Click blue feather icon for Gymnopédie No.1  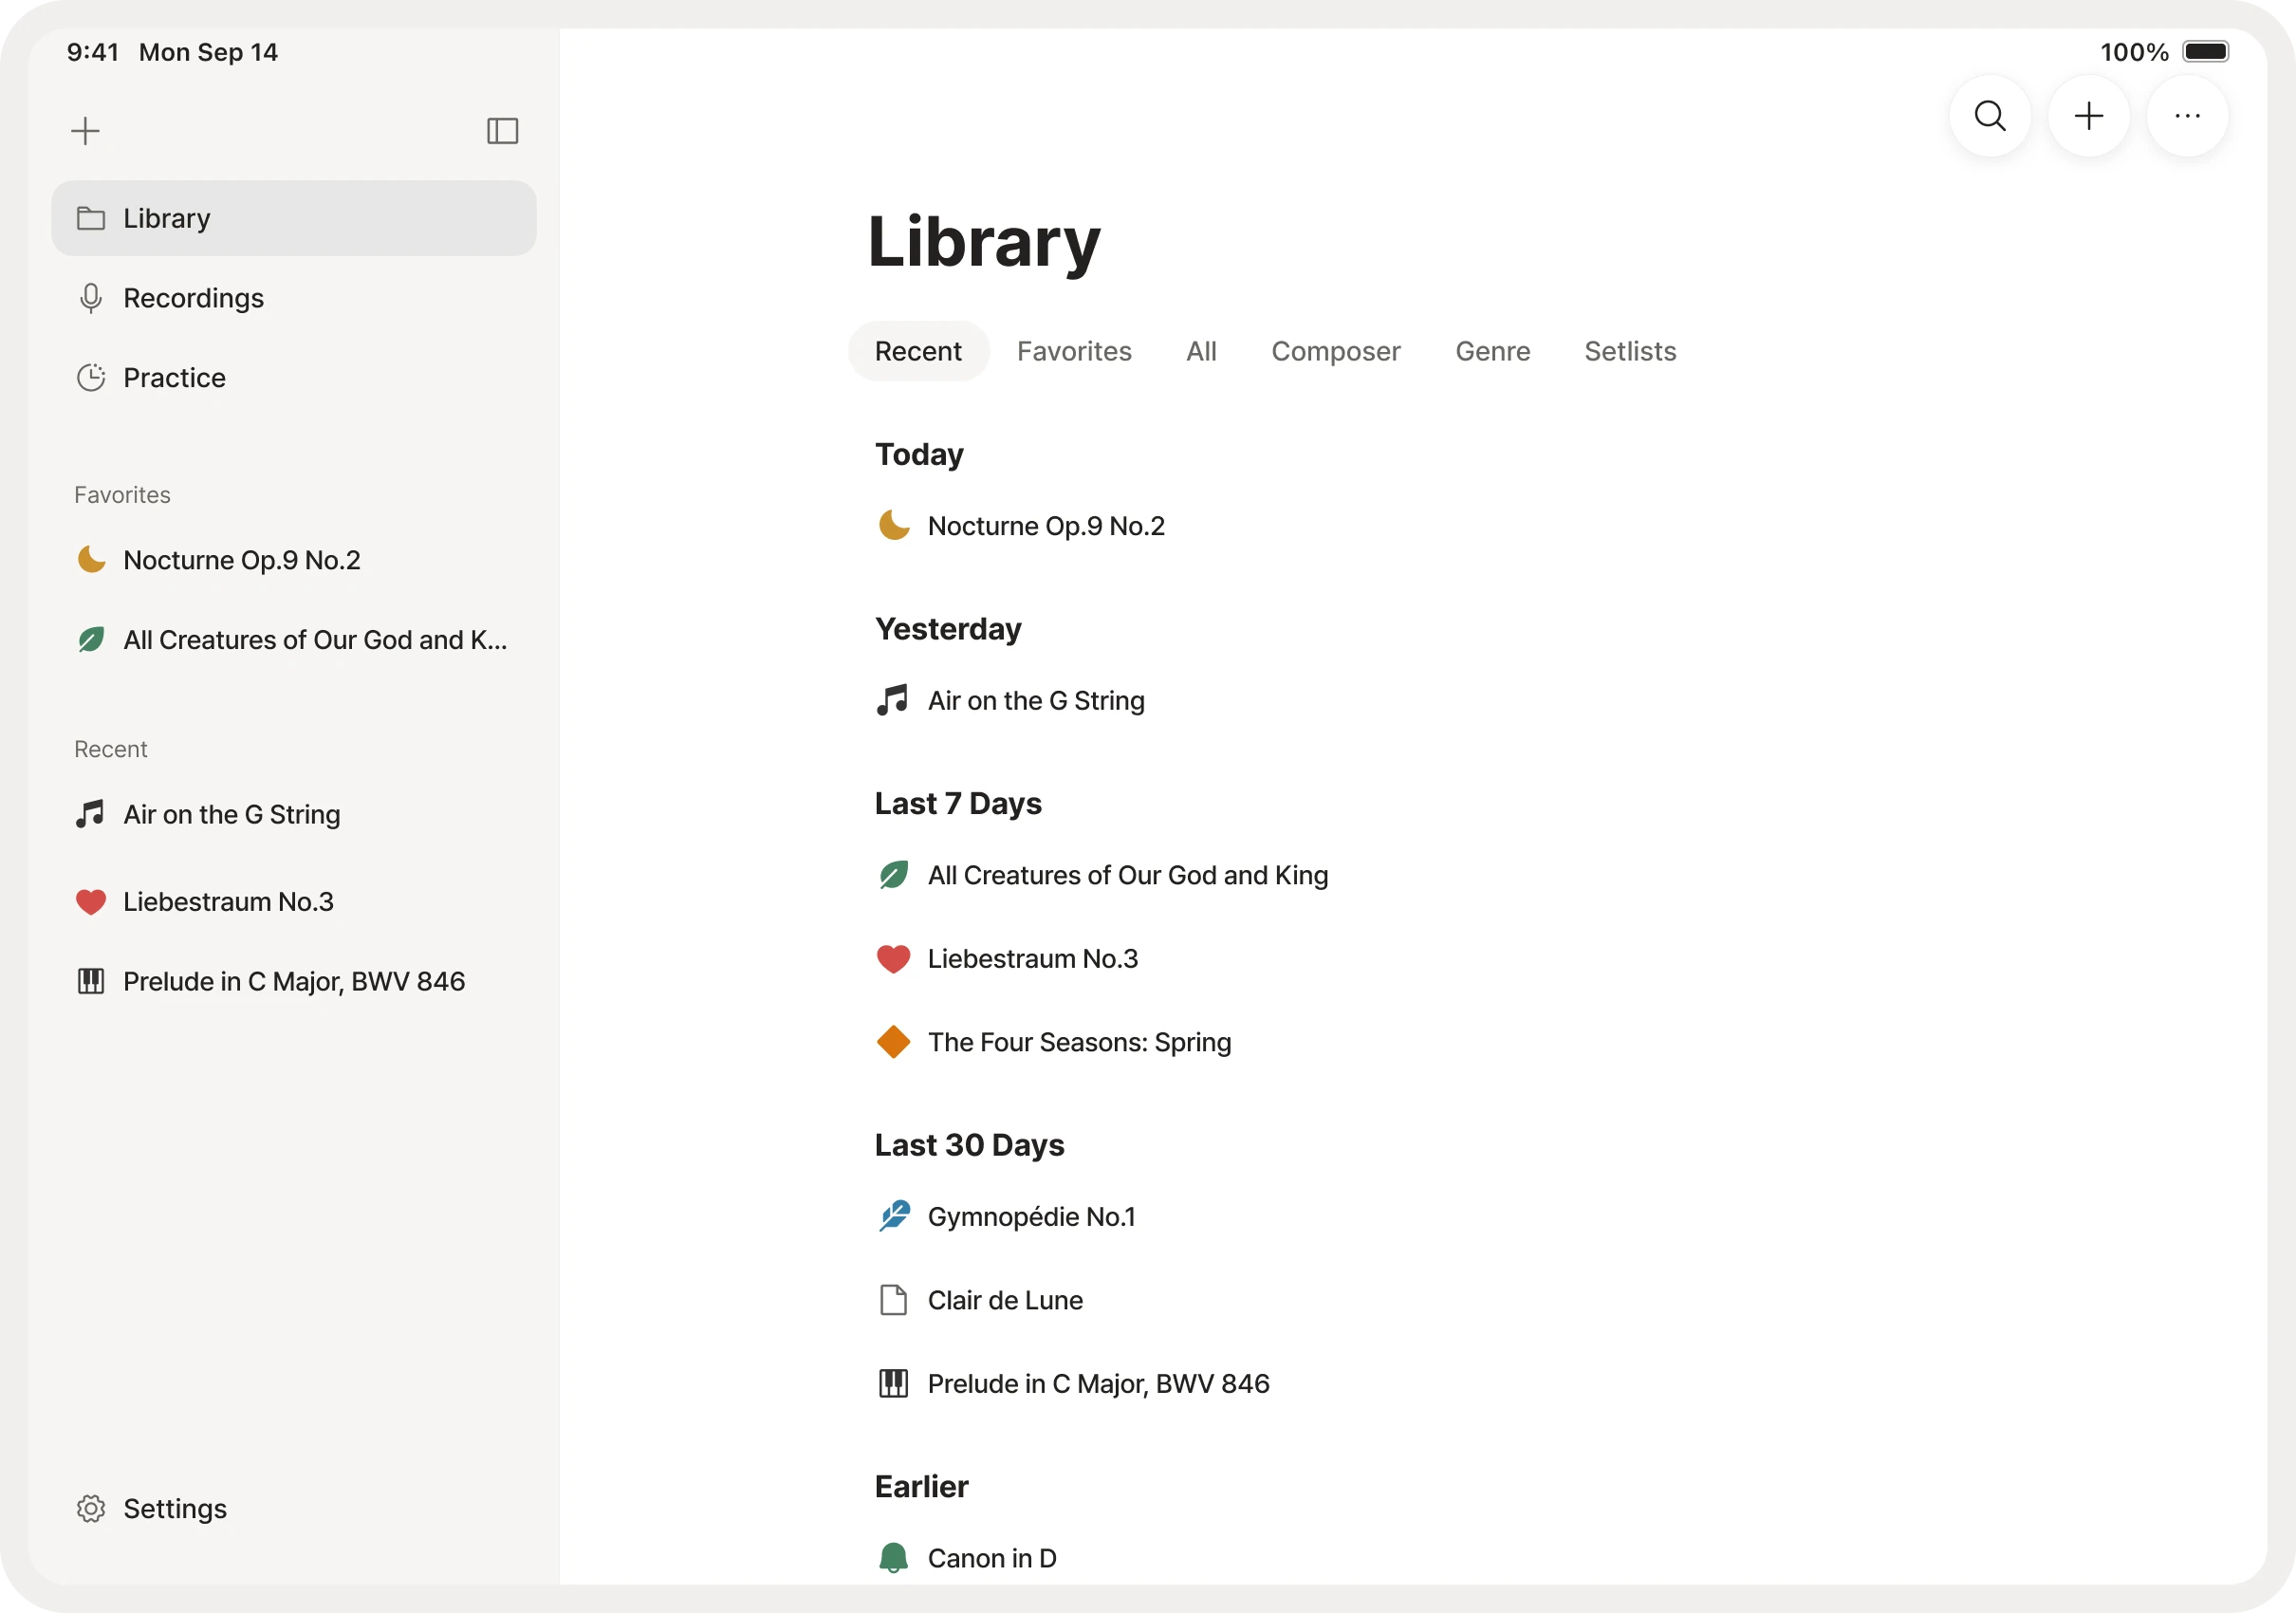point(893,1217)
